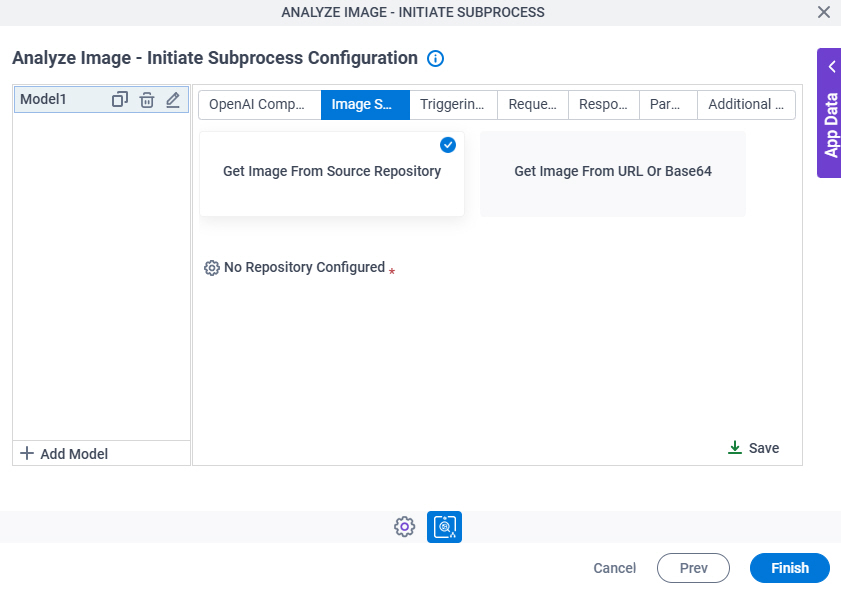Edit Model1 name with the pencil icon
Screen dimensions: 841x592
point(173,100)
